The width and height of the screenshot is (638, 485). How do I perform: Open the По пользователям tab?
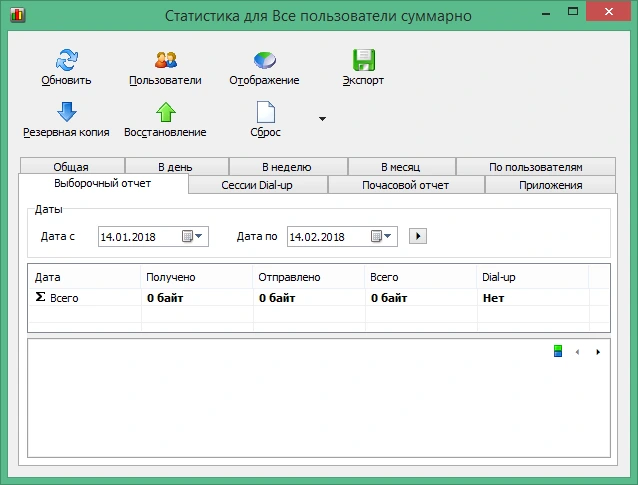click(x=535, y=166)
